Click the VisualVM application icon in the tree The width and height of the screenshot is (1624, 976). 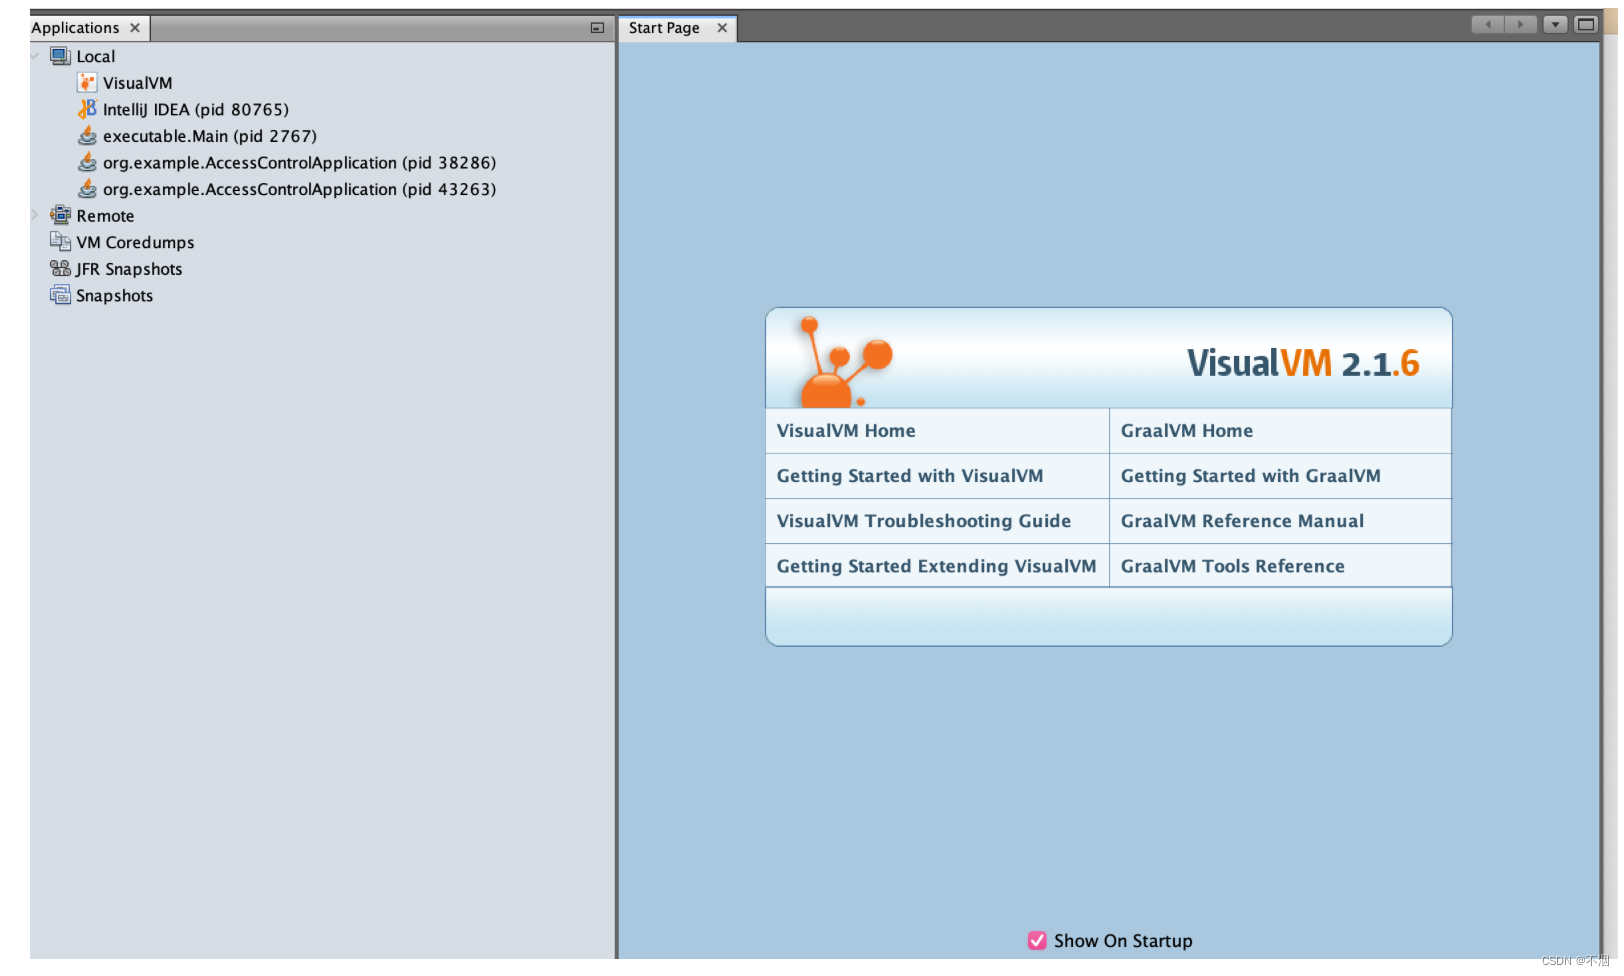[x=87, y=83]
